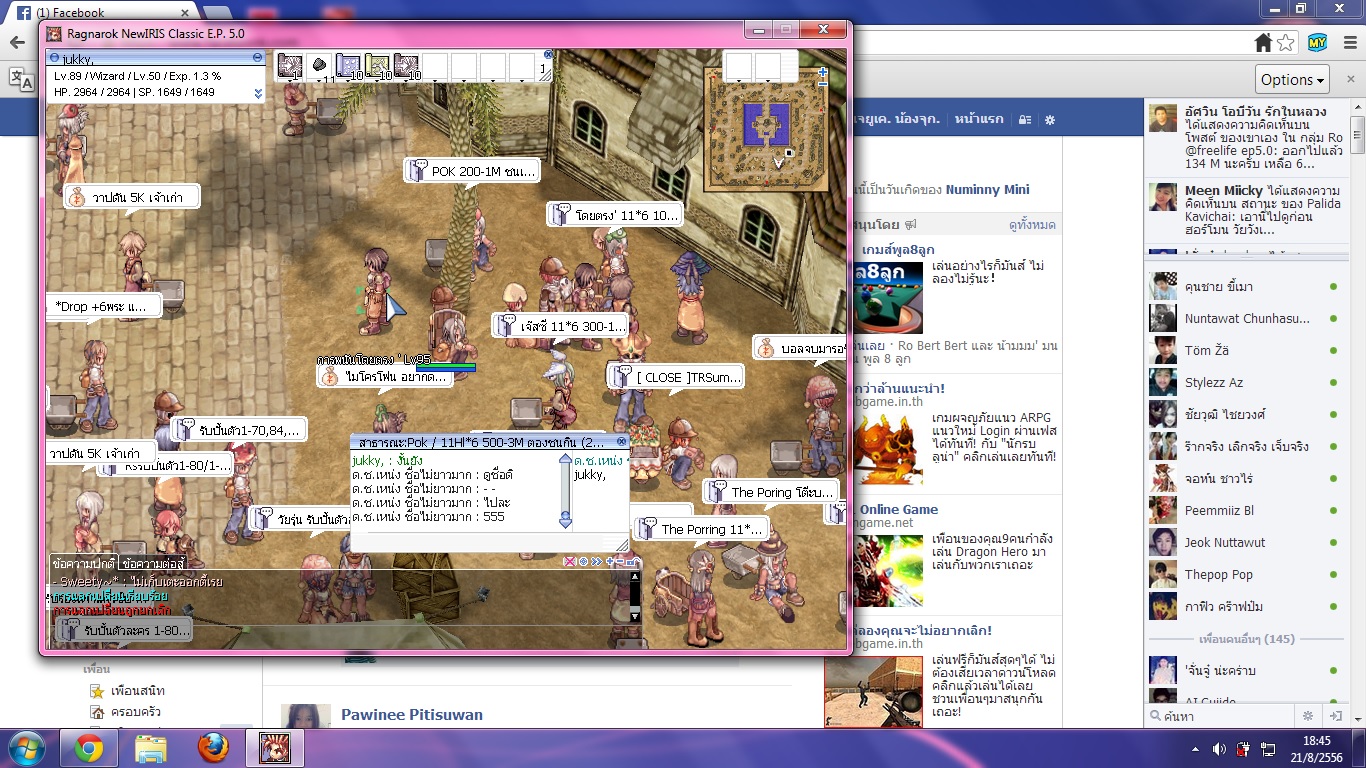Open Facebook privacy shortcuts lock icon
The height and width of the screenshot is (768, 1366).
click(1025, 119)
